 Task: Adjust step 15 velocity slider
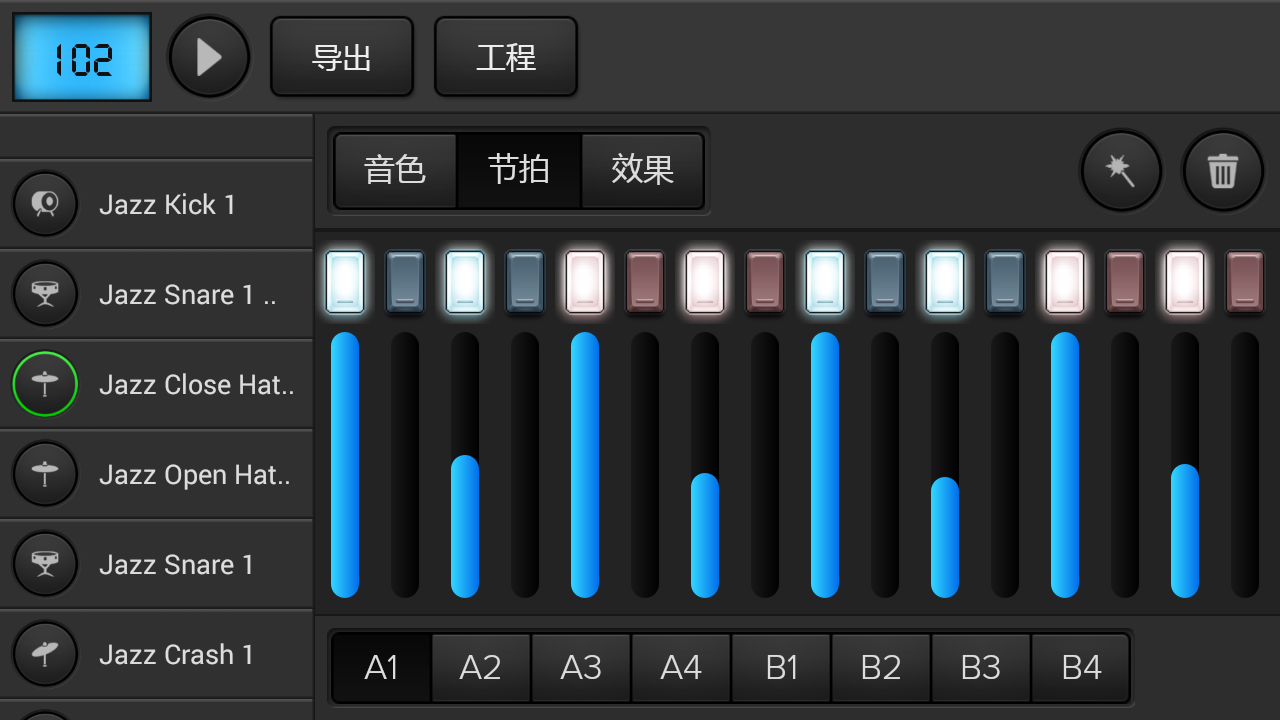[1185, 465]
